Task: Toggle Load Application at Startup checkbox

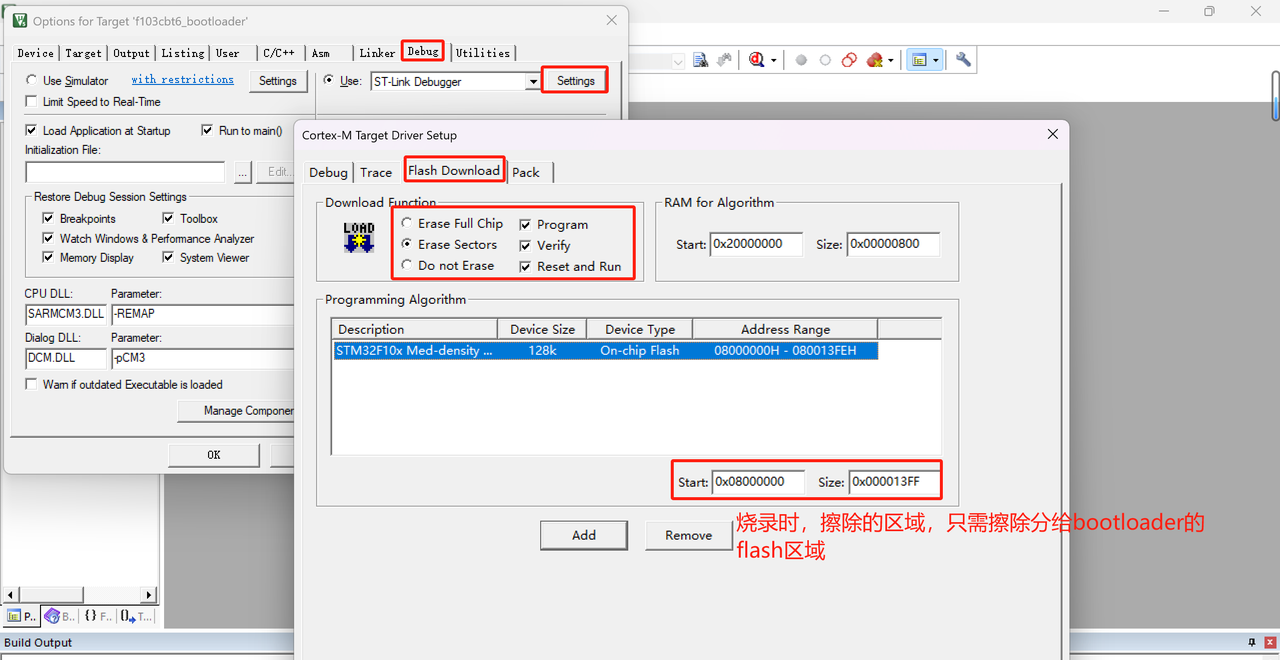Action: [x=32, y=131]
